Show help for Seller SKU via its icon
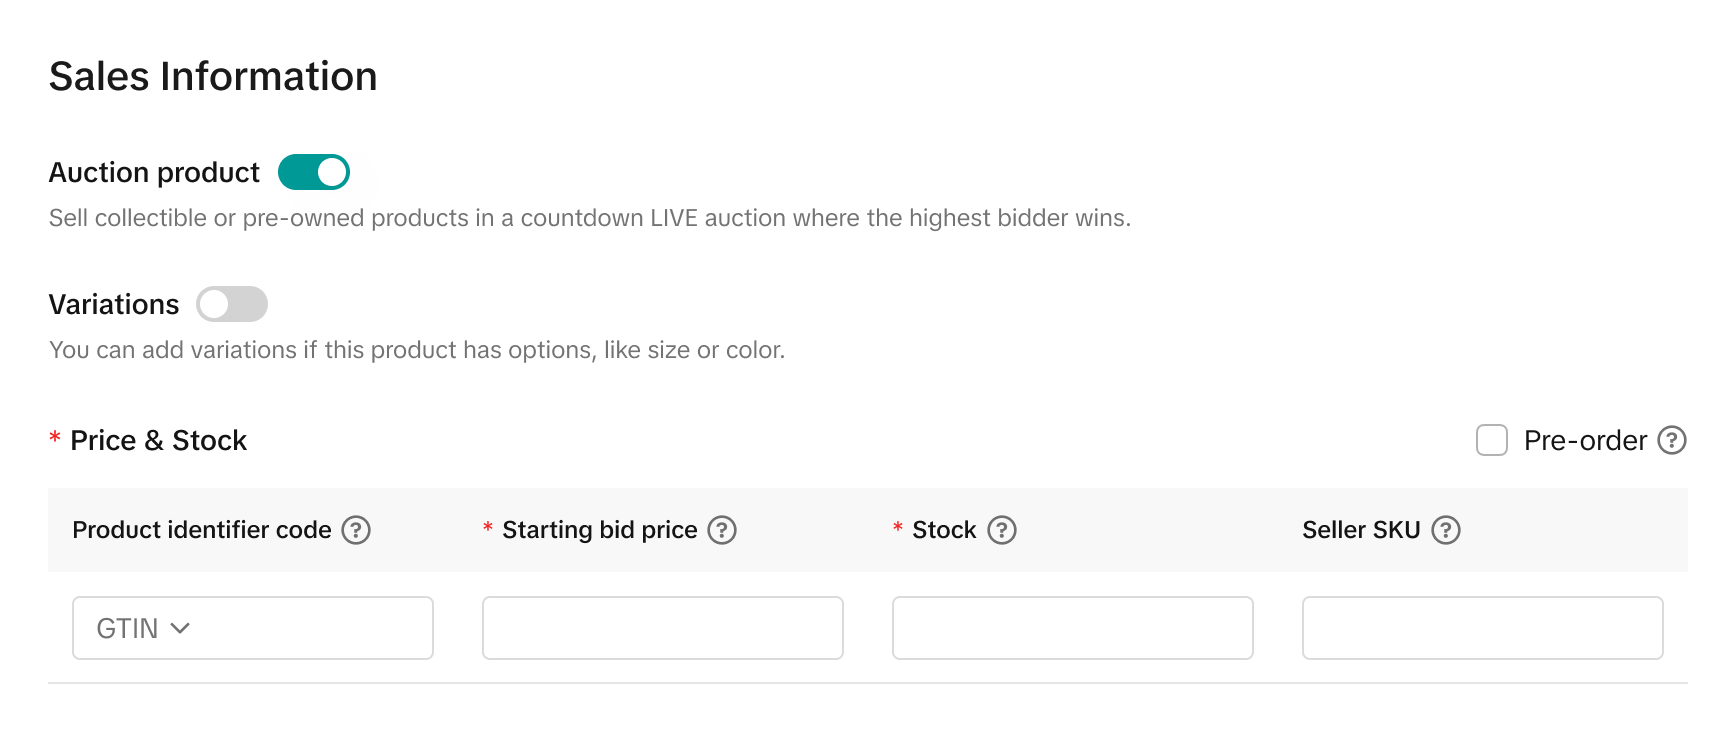The image size is (1736, 732). pos(1446,530)
